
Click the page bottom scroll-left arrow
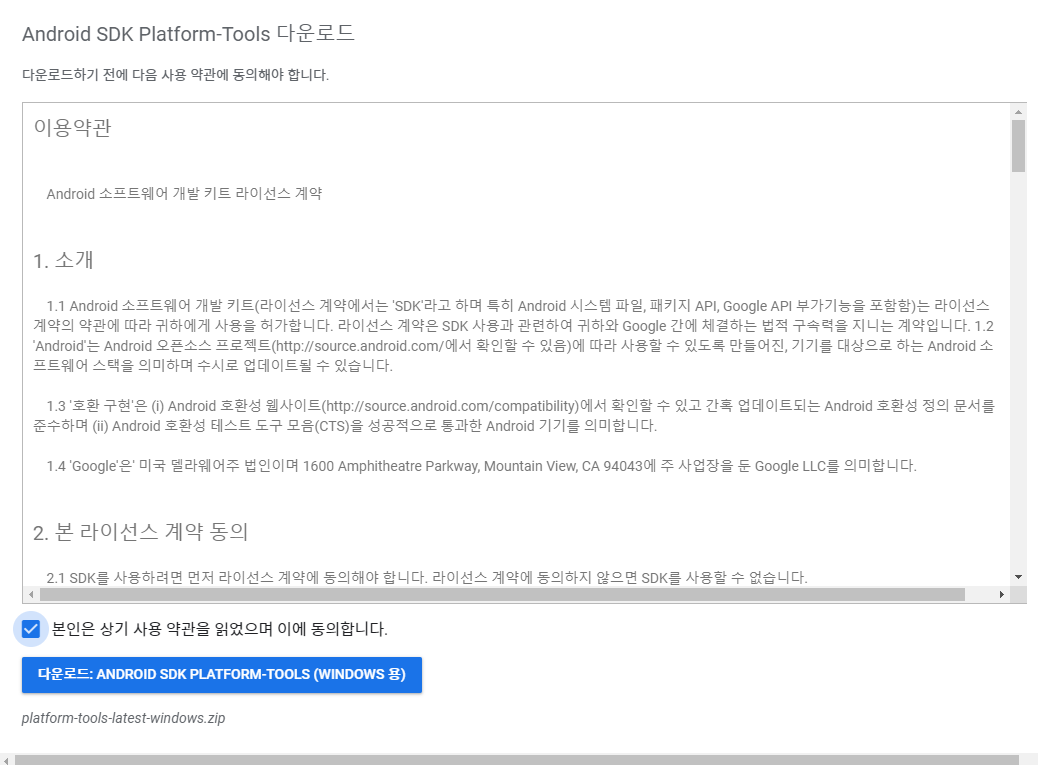(6, 760)
